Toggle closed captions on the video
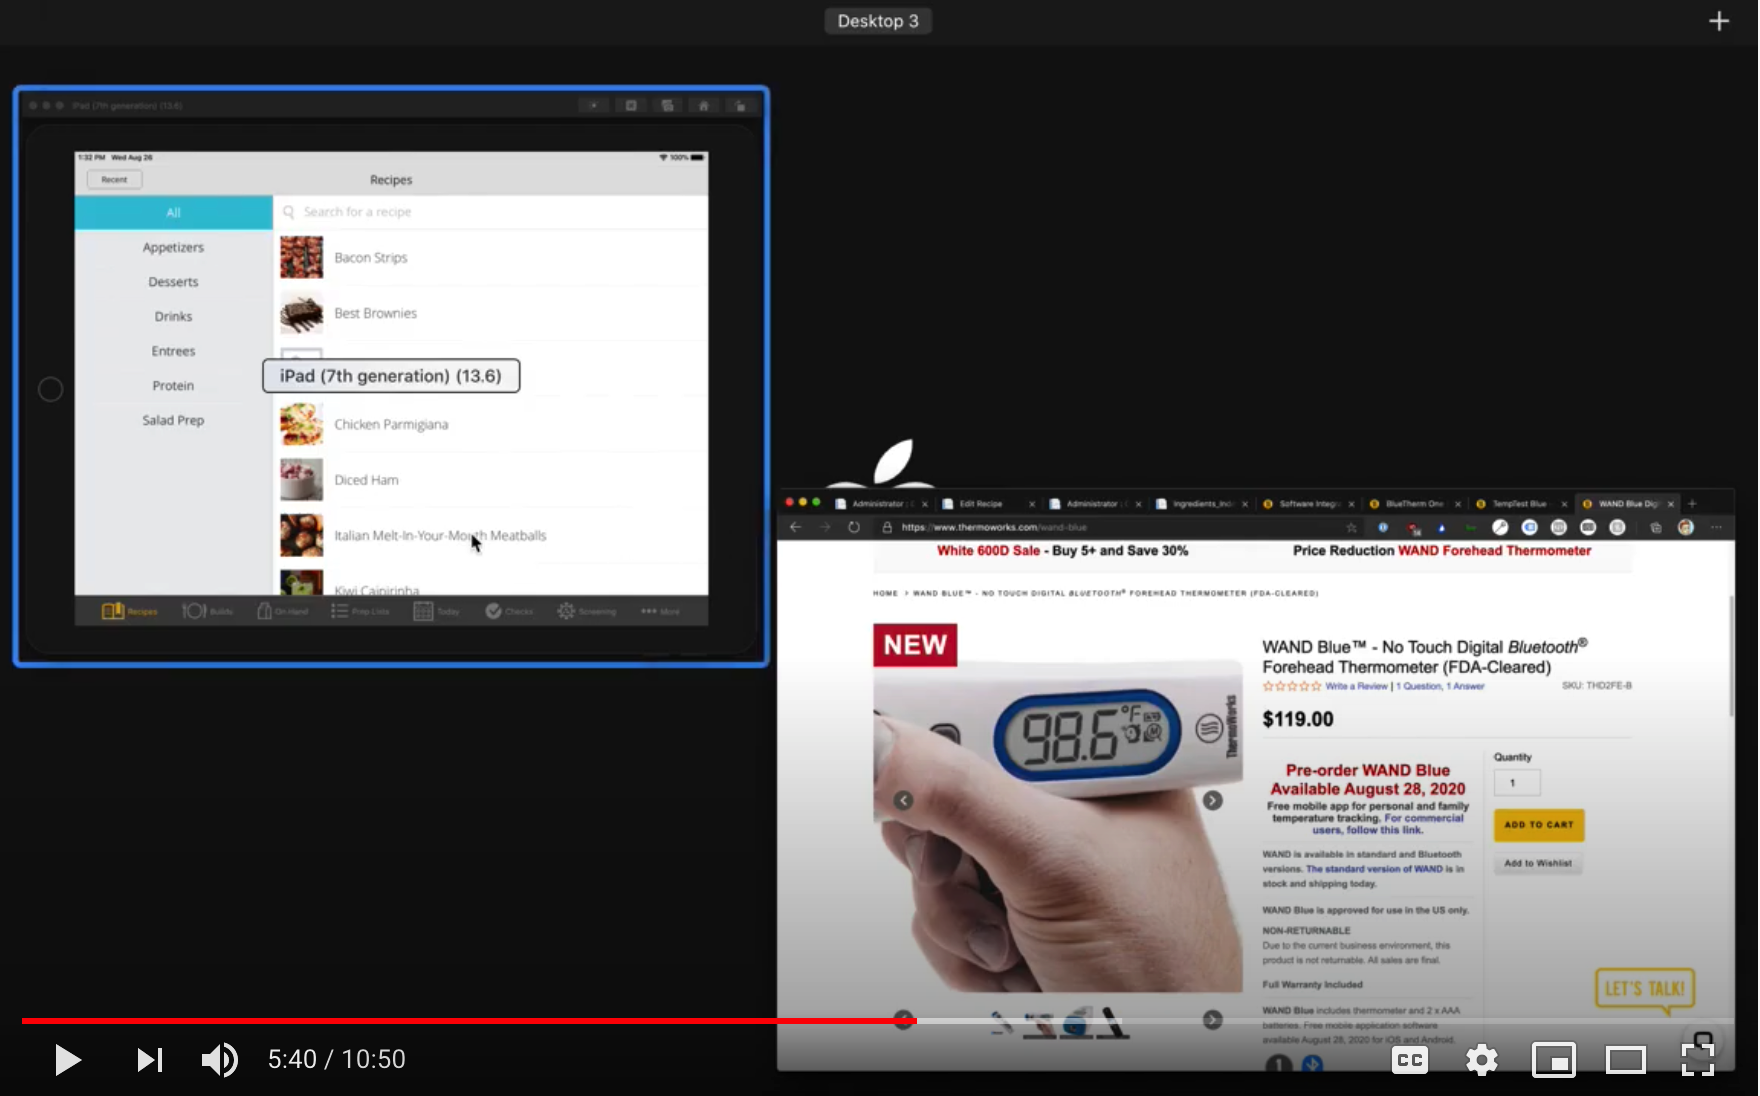The height and width of the screenshot is (1096, 1760). 1410,1060
